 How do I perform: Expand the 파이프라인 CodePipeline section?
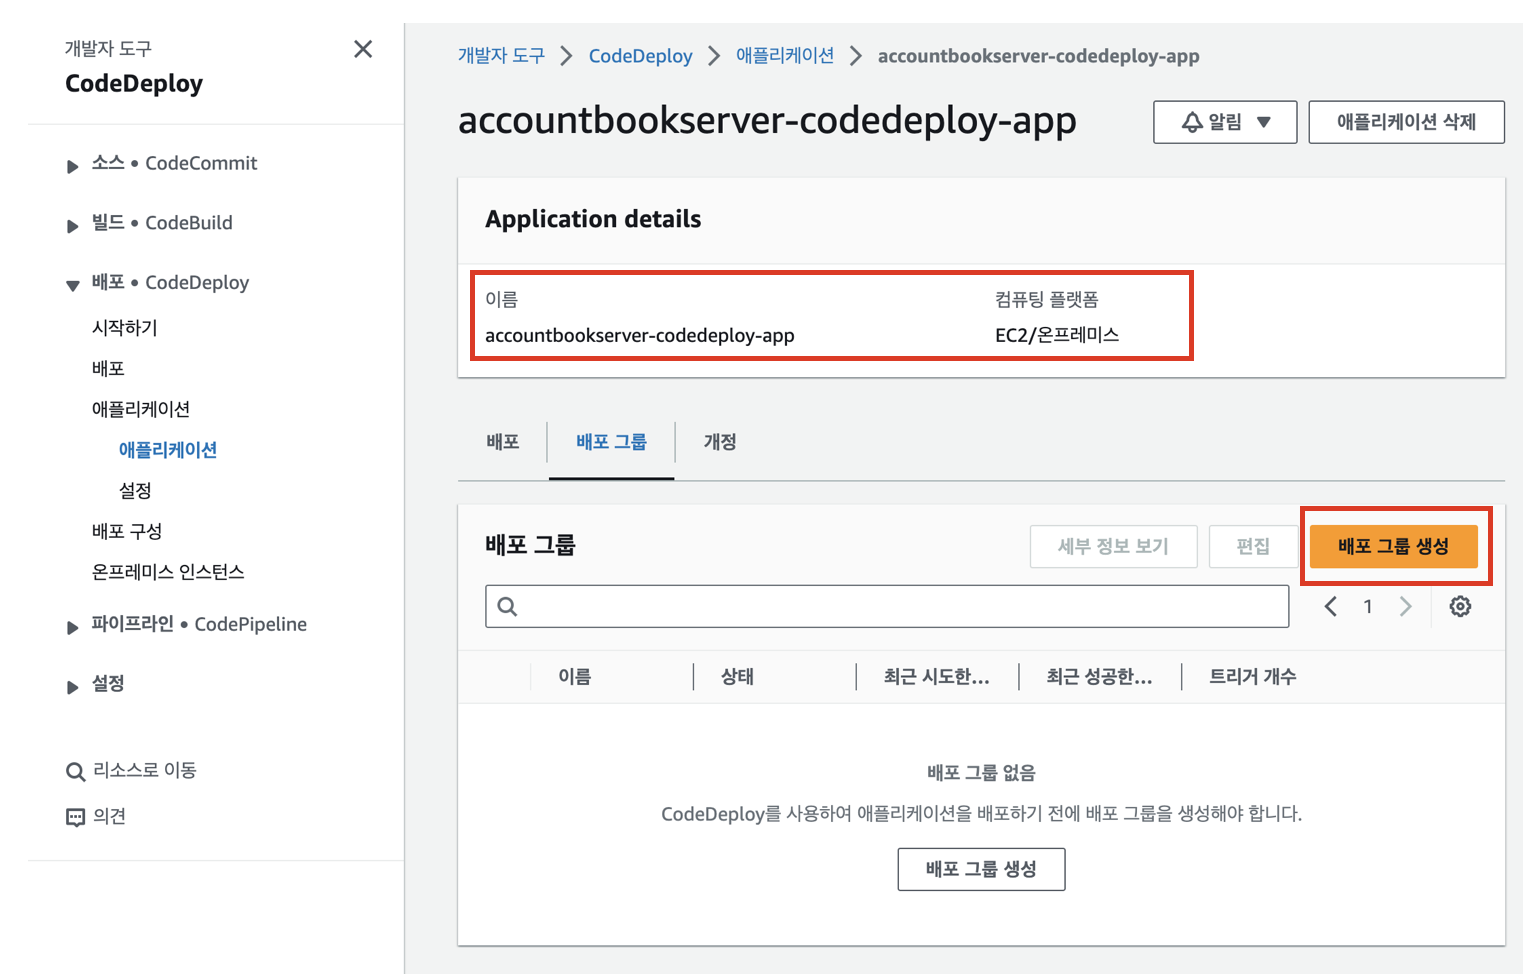[x=72, y=627]
